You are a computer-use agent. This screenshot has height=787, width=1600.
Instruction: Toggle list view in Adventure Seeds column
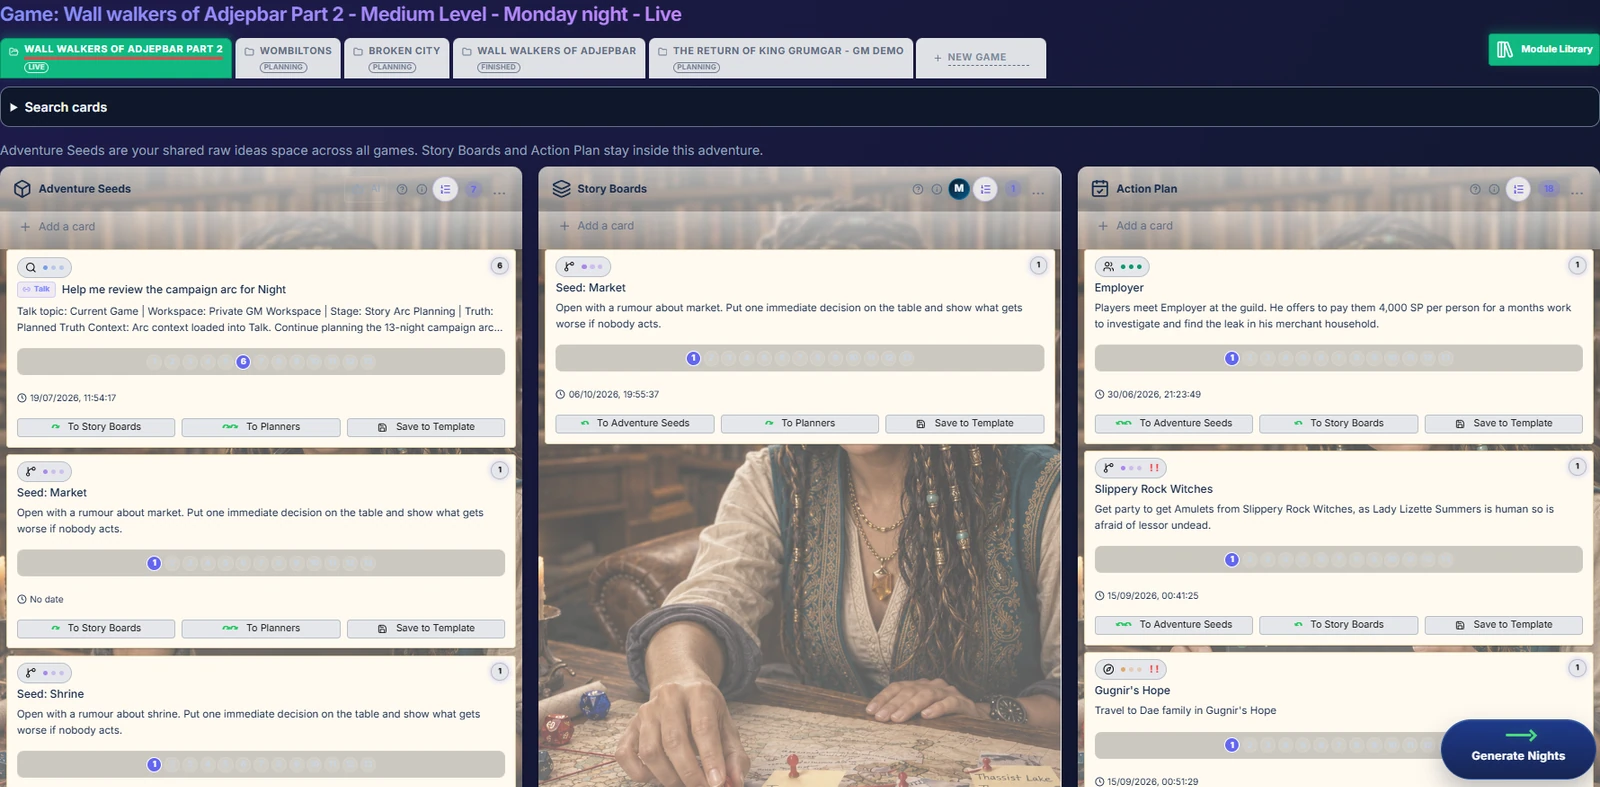coord(446,189)
